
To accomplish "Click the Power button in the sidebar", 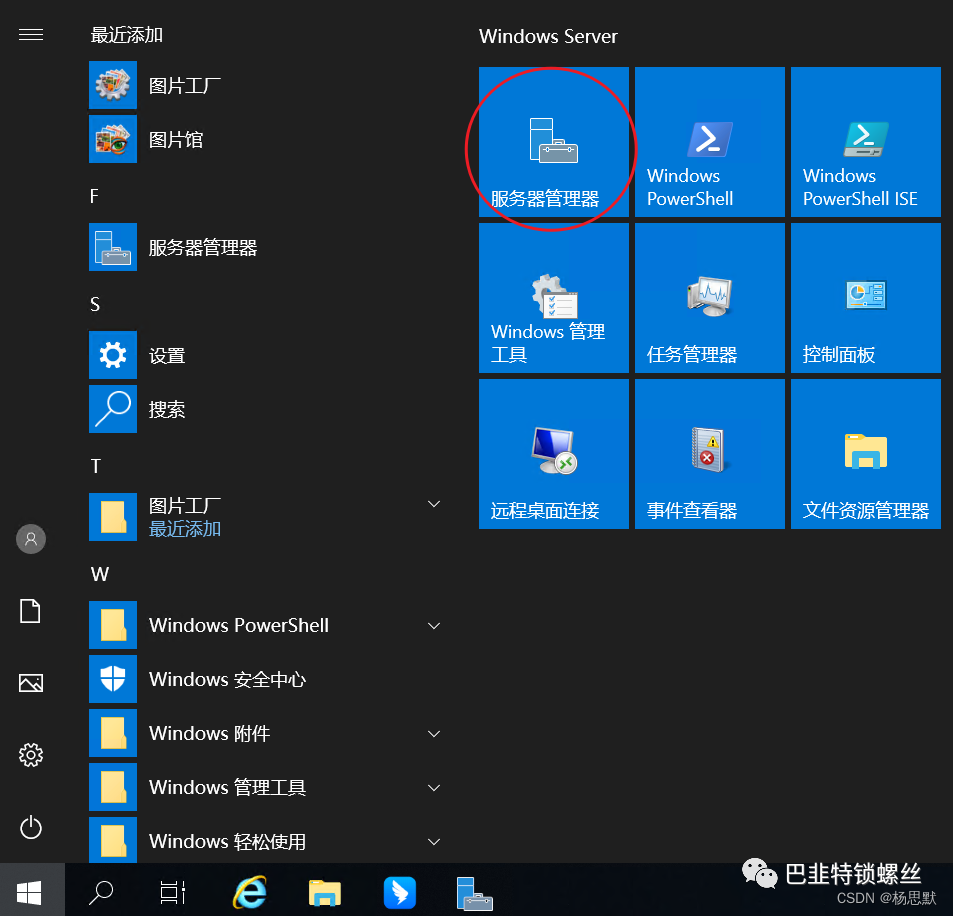I will [31, 827].
